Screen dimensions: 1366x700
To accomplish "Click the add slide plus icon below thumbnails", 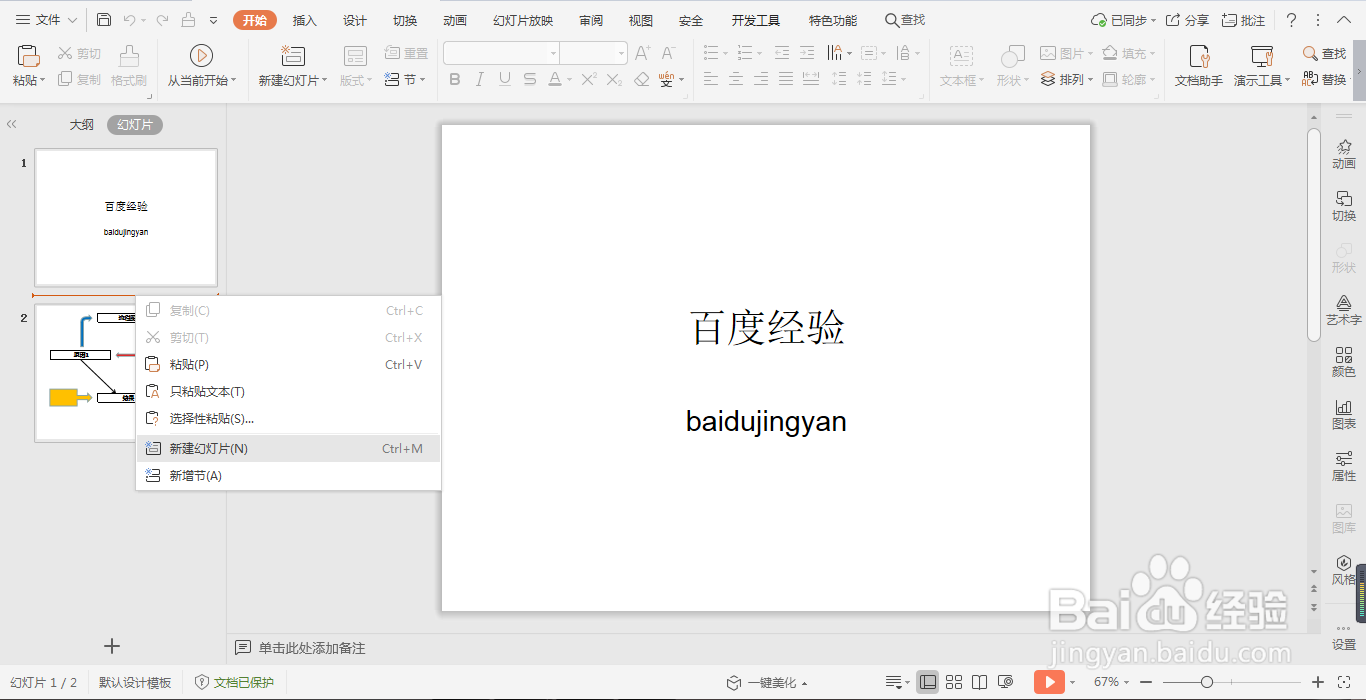I will [x=112, y=646].
